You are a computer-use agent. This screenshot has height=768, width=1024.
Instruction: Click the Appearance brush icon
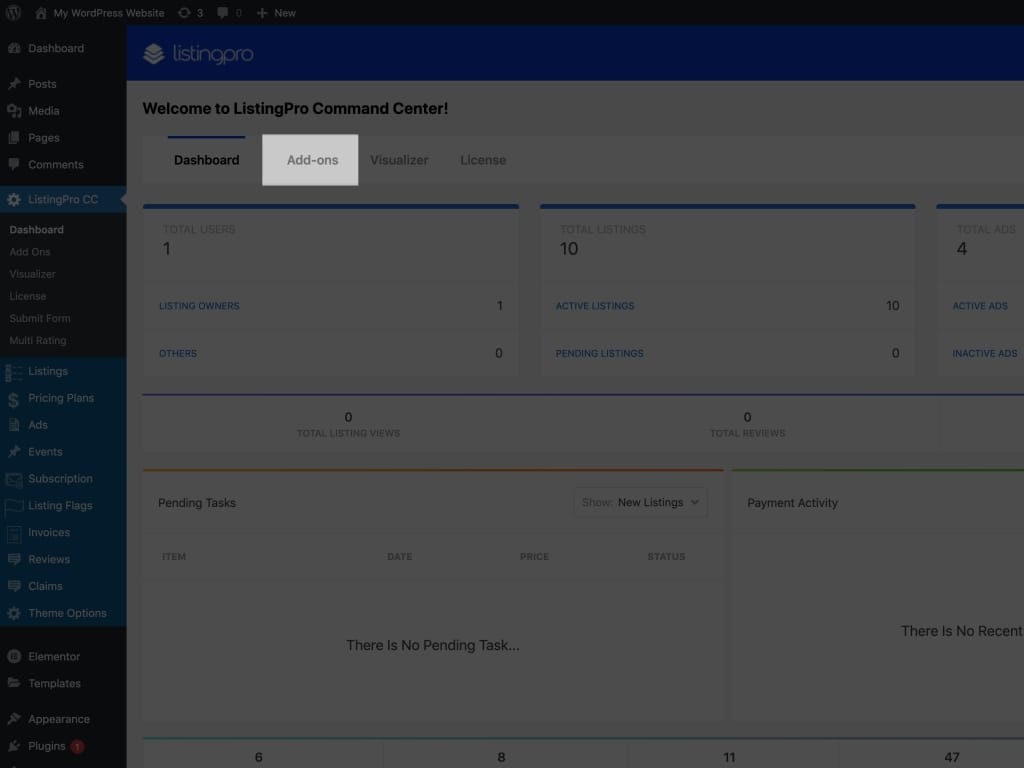point(14,719)
